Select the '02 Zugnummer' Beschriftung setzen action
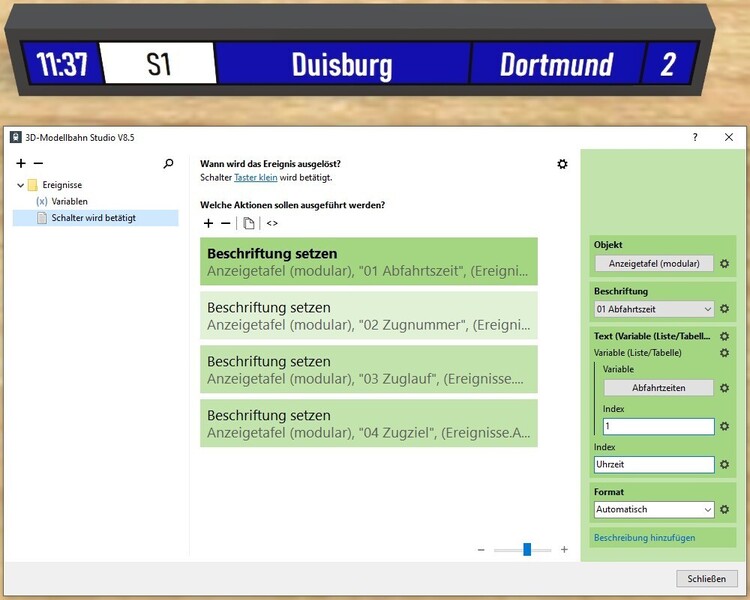 tap(369, 316)
